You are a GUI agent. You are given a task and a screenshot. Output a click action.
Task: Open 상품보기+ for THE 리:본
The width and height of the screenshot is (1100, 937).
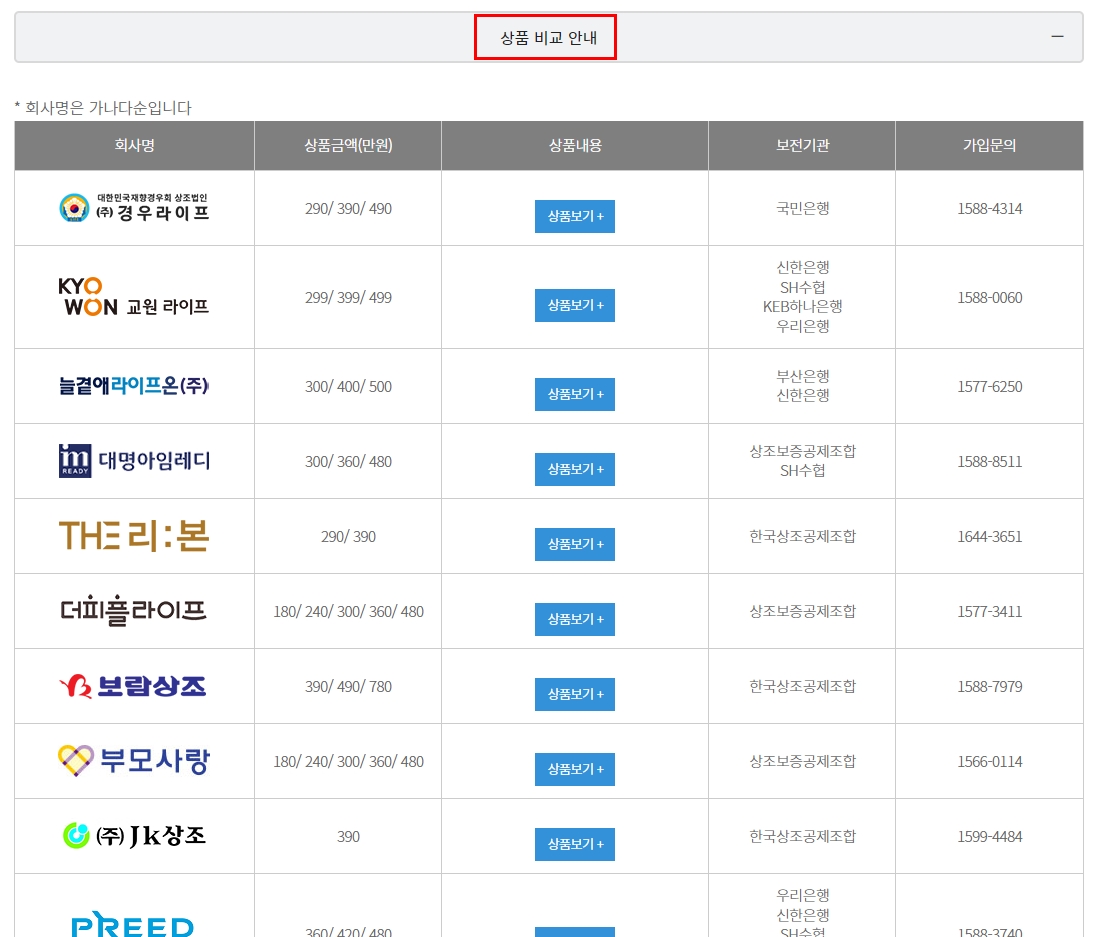coord(575,544)
